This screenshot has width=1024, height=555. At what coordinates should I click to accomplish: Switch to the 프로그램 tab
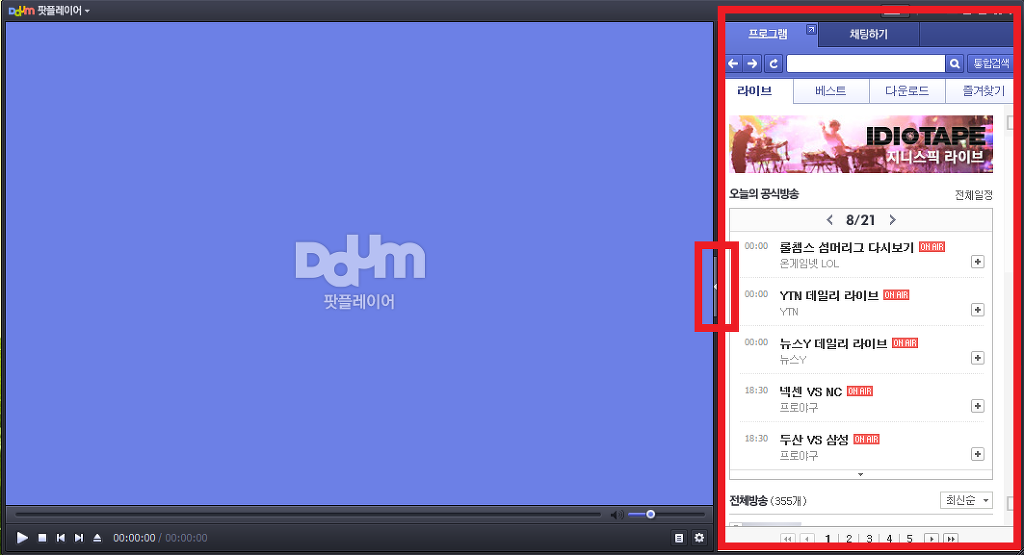[x=768, y=34]
